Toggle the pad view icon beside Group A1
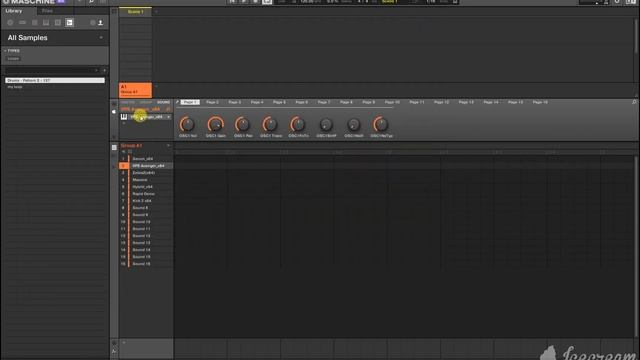 (x=114, y=147)
